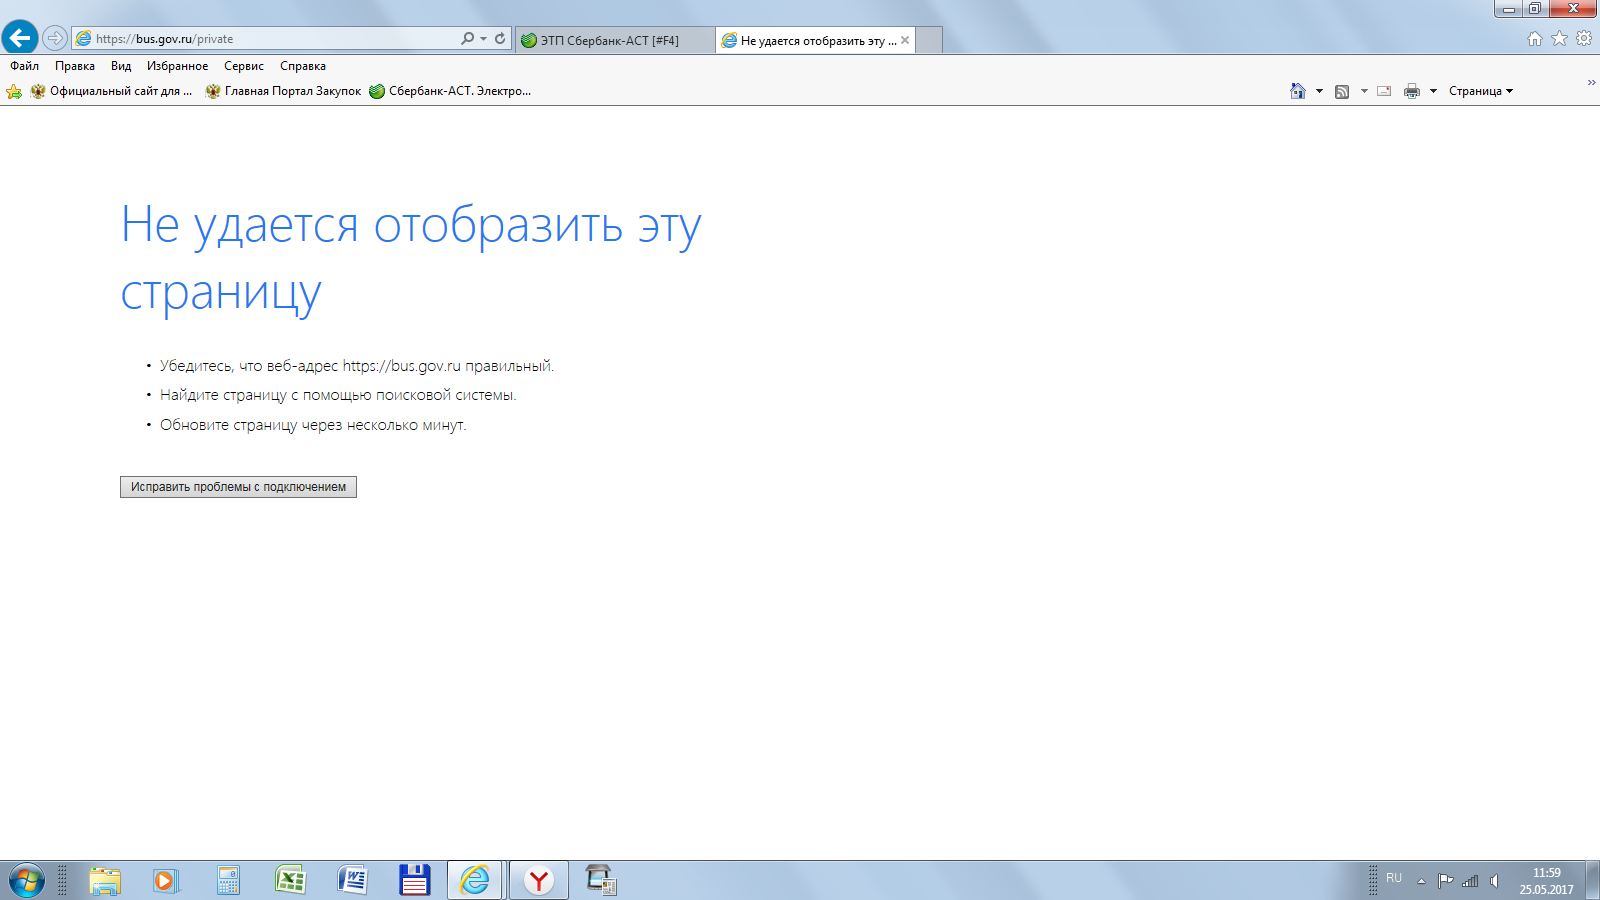Expand the Страница dropdown menu
The width and height of the screenshot is (1600, 900).
[1480, 91]
